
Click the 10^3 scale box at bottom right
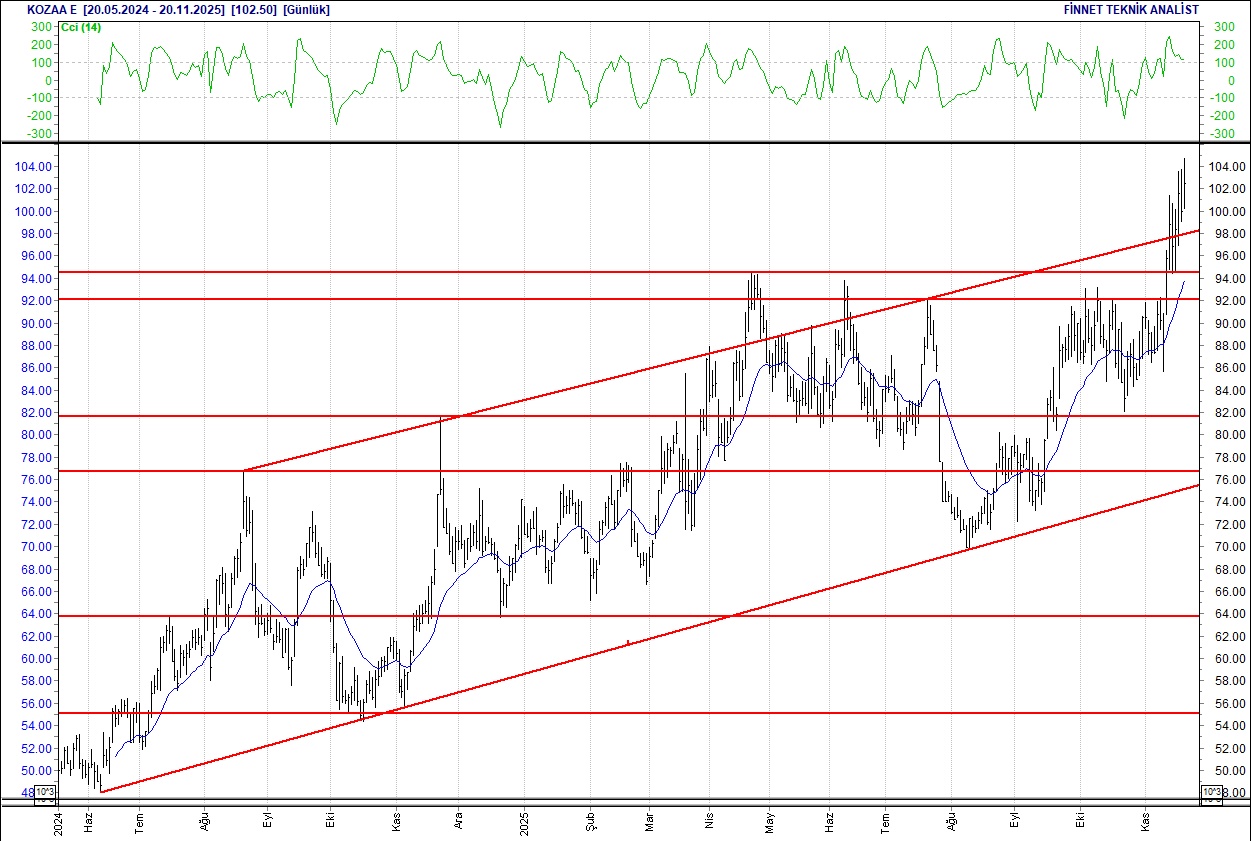click(1211, 790)
